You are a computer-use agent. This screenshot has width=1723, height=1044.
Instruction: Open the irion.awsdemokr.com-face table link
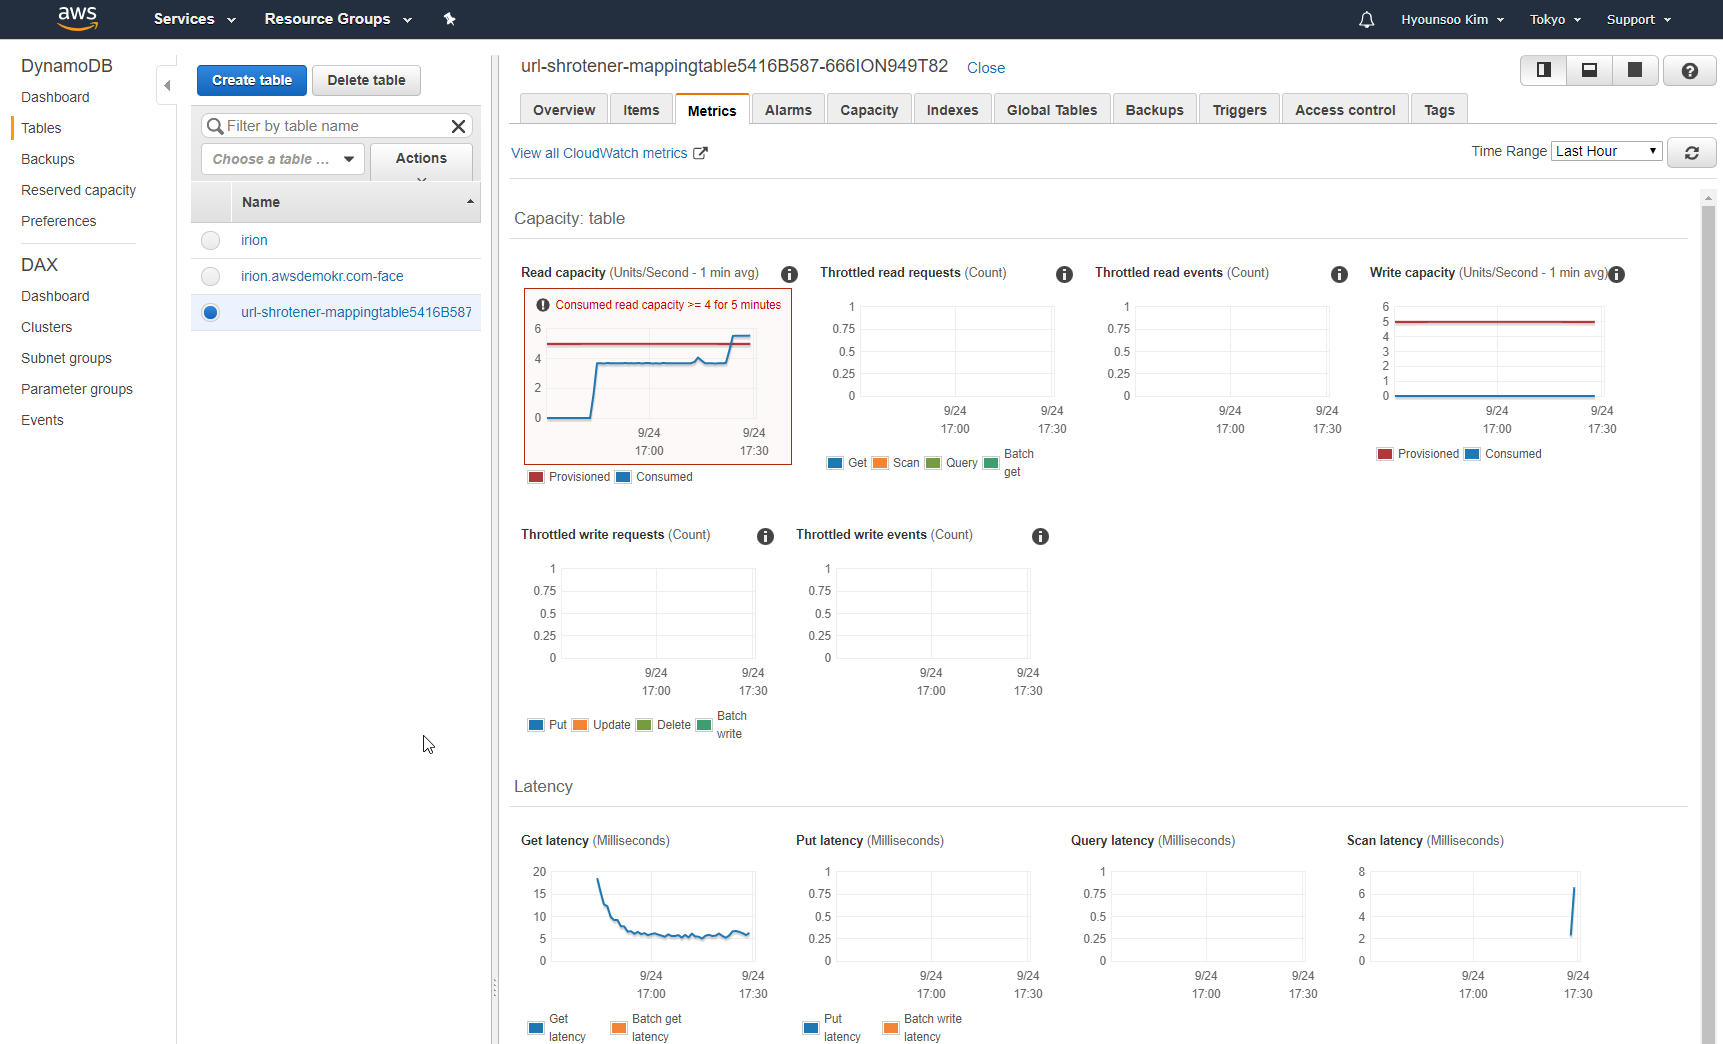(322, 276)
